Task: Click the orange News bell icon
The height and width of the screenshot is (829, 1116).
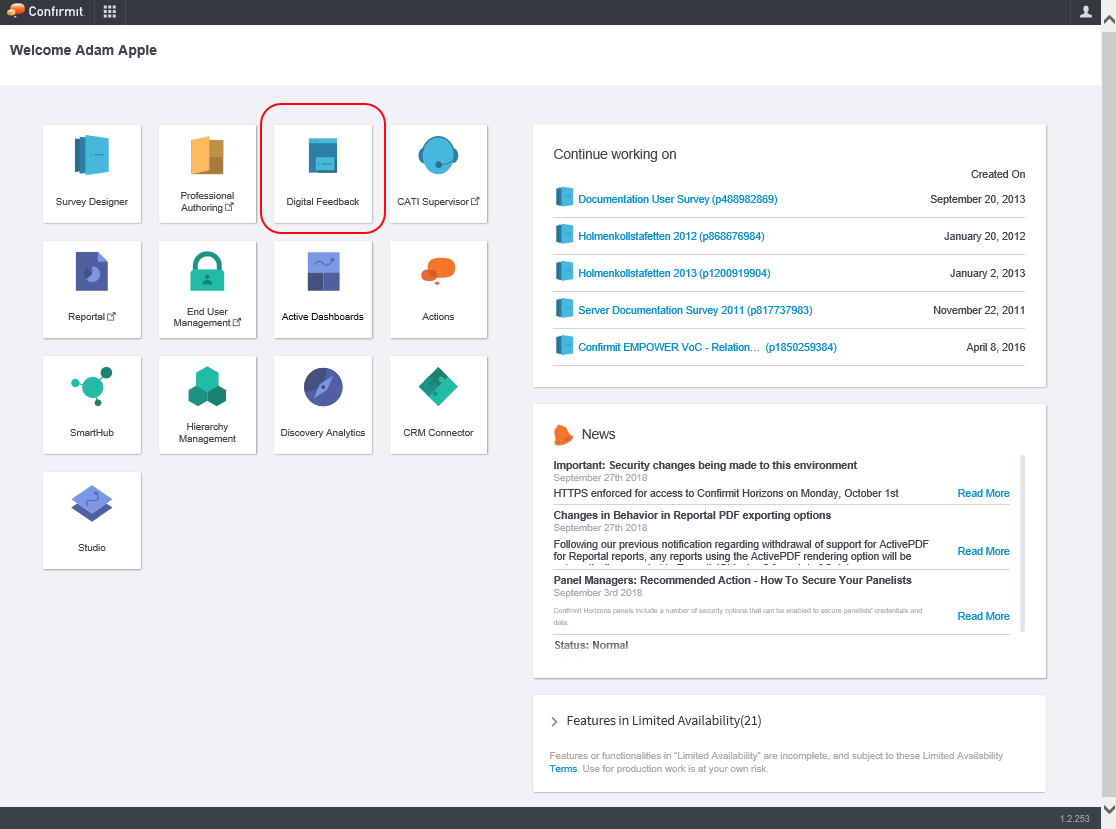Action: pyautogui.click(x=563, y=434)
